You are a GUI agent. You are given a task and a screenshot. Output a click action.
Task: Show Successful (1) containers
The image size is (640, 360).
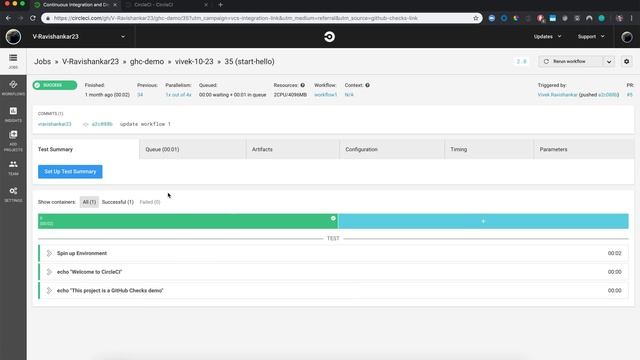[x=118, y=202]
